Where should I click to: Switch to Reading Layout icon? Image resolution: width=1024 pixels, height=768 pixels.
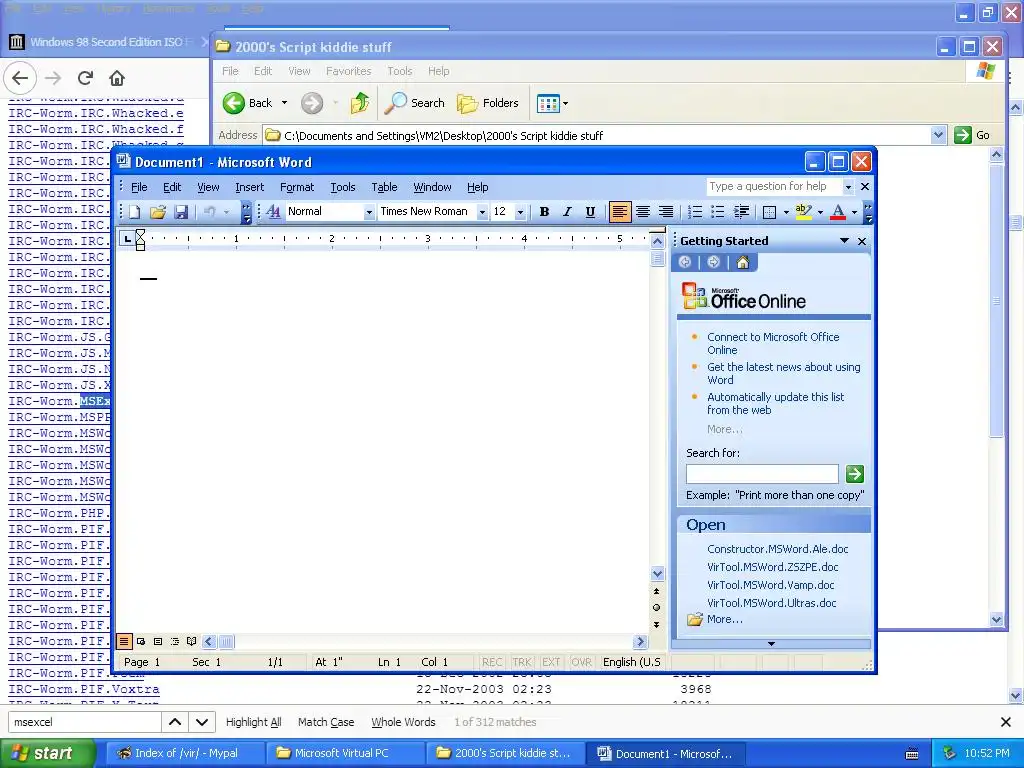191,642
